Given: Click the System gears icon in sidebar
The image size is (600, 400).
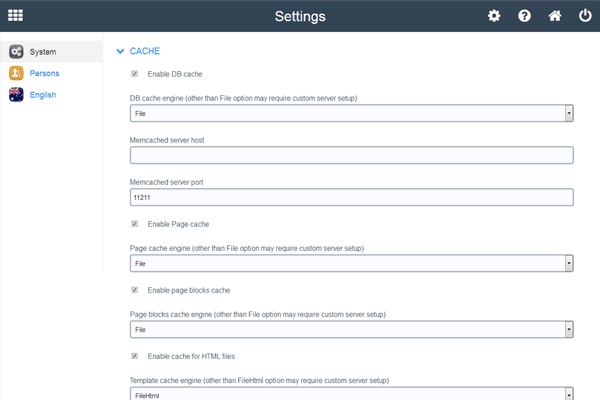Looking at the screenshot, I should 16,51.
